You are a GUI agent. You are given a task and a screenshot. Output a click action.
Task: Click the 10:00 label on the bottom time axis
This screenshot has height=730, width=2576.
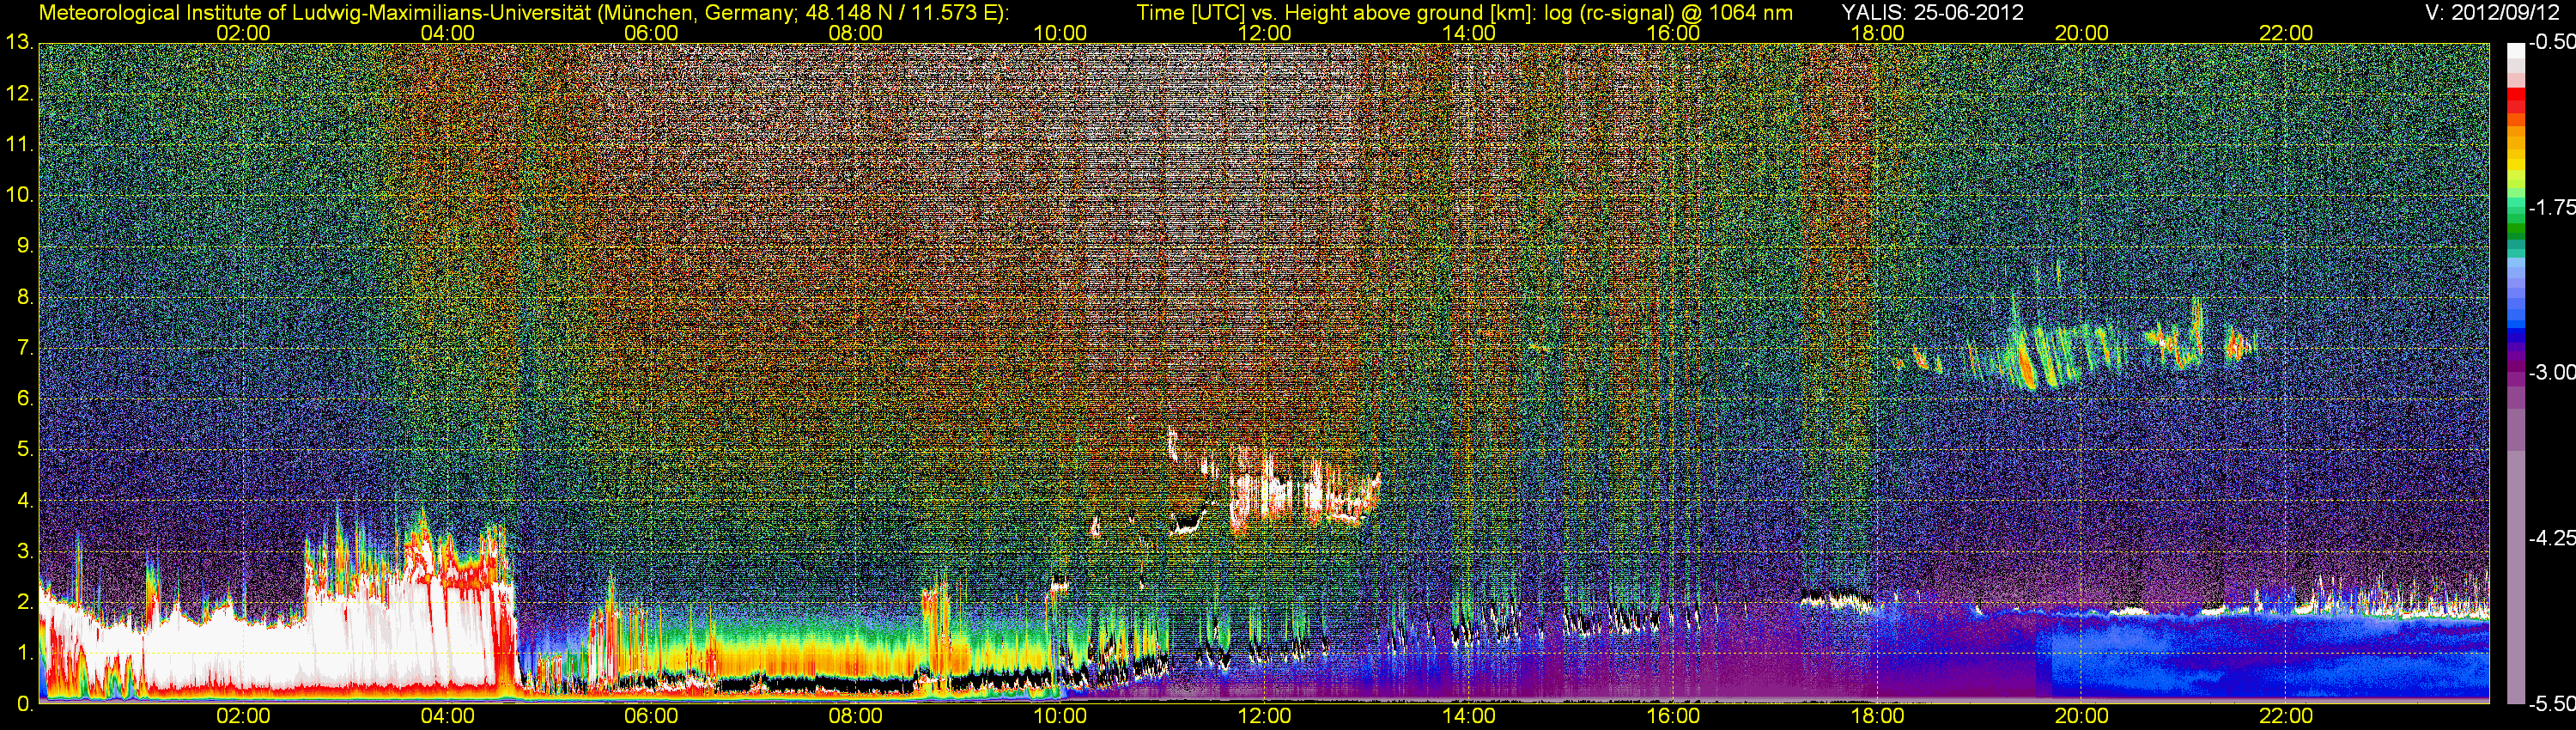(1060, 716)
